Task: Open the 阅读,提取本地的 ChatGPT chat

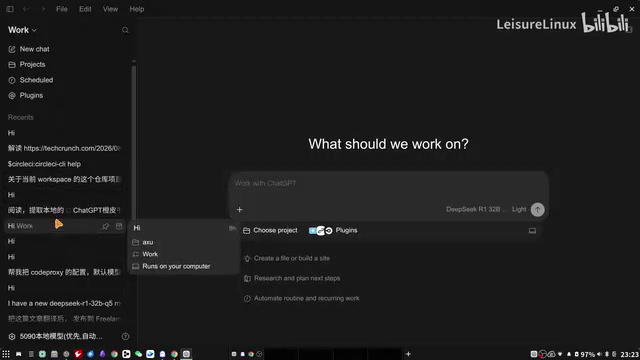Action: (x=64, y=210)
